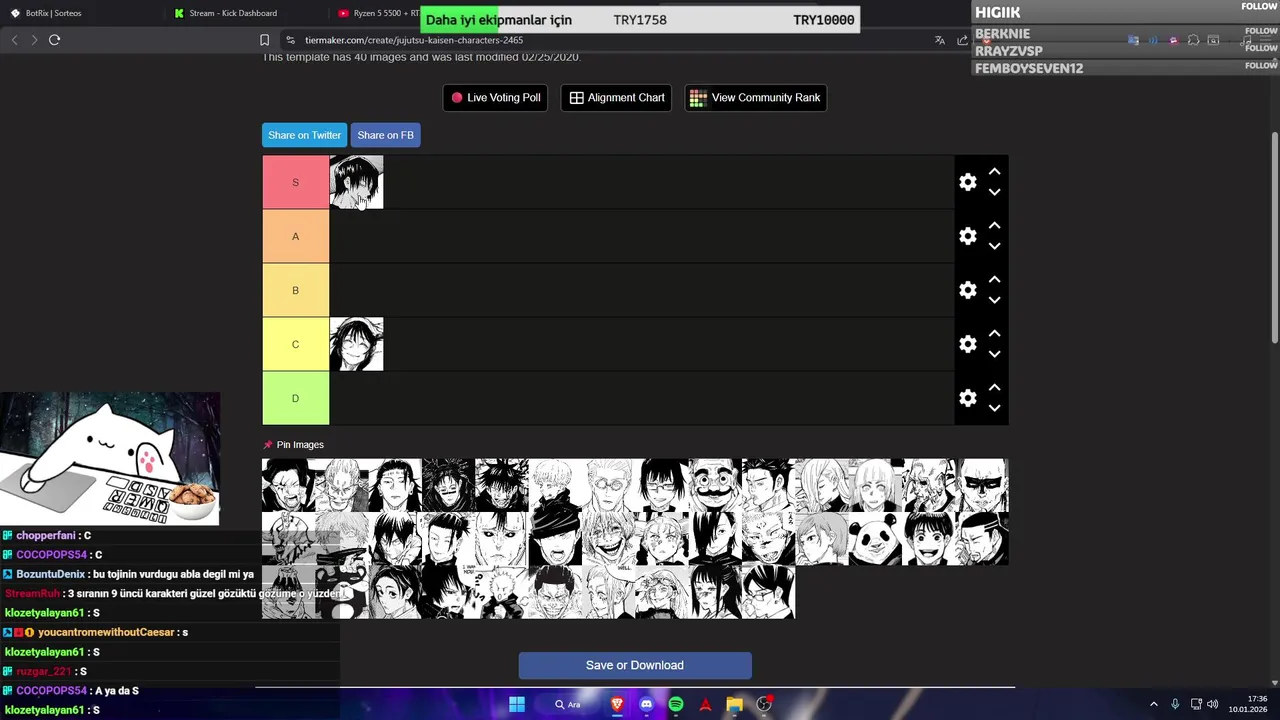This screenshot has height=720, width=1280.
Task: Open the Alignment Chart
Action: [616, 97]
